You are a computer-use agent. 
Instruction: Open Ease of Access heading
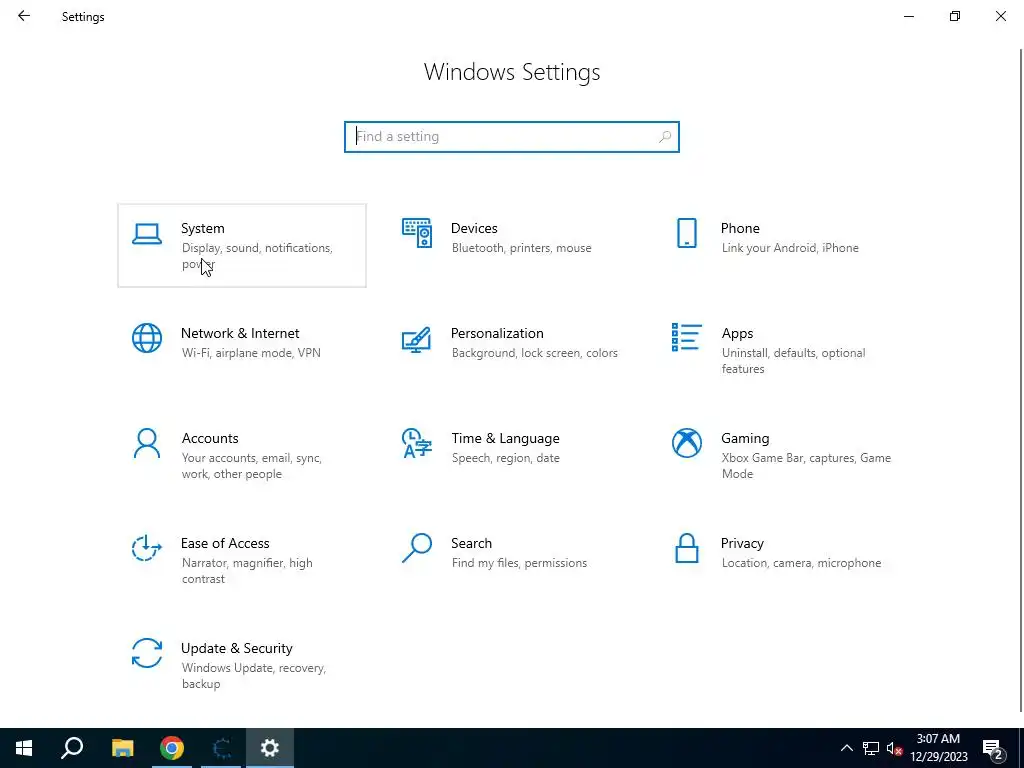pyautogui.click(x=225, y=543)
